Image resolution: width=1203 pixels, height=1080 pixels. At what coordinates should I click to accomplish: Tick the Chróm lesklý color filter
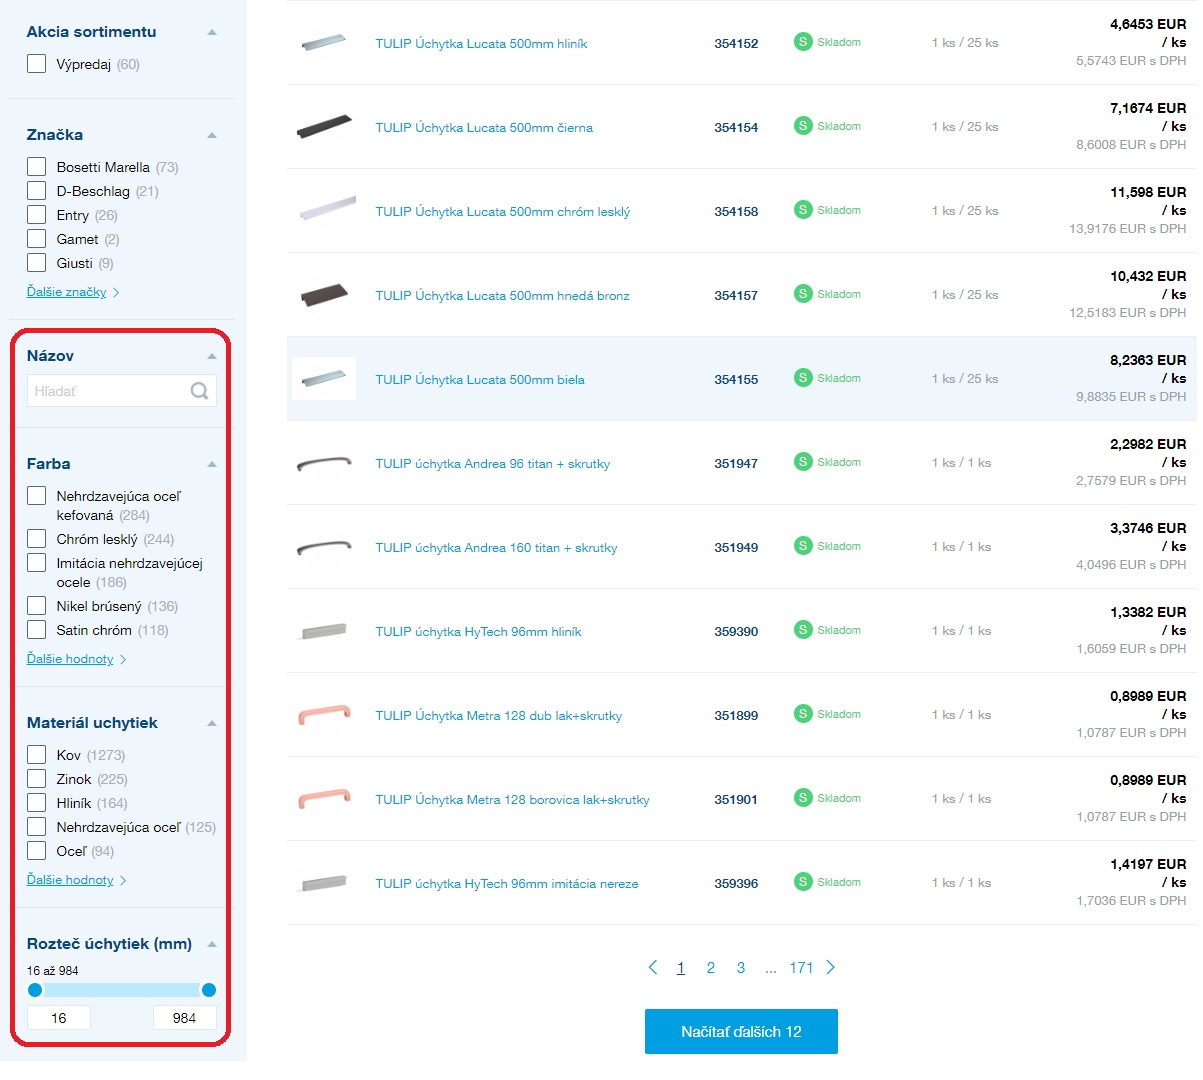click(x=37, y=539)
